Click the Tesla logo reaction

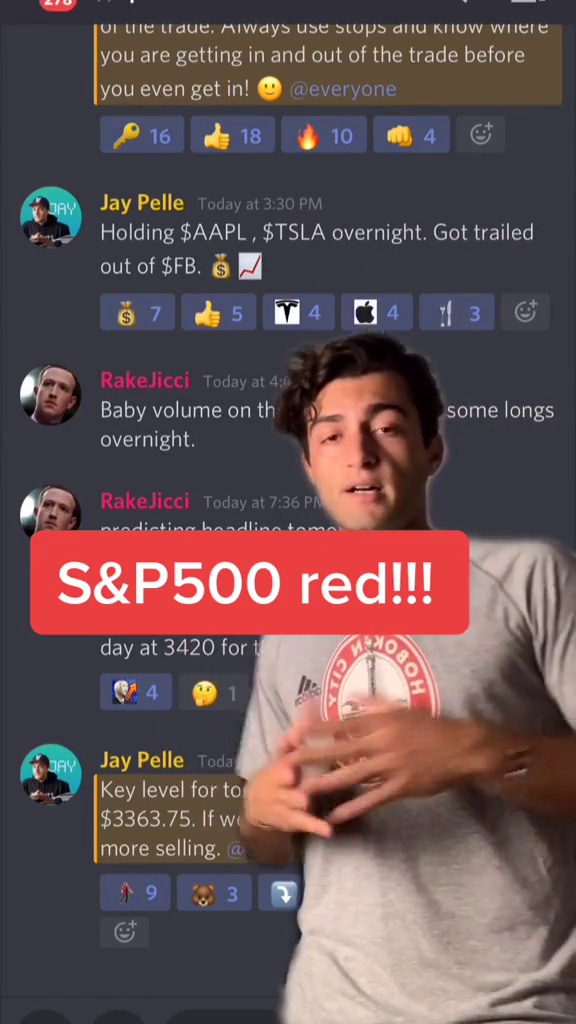[x=298, y=312]
